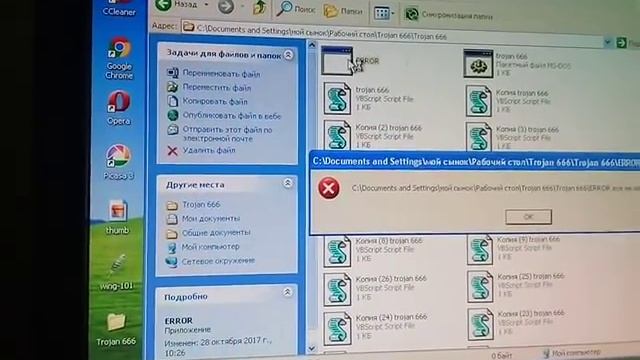Click the Go button beside address bar
Screen dimensions: 640x360
pyautogui.click(x=622, y=42)
